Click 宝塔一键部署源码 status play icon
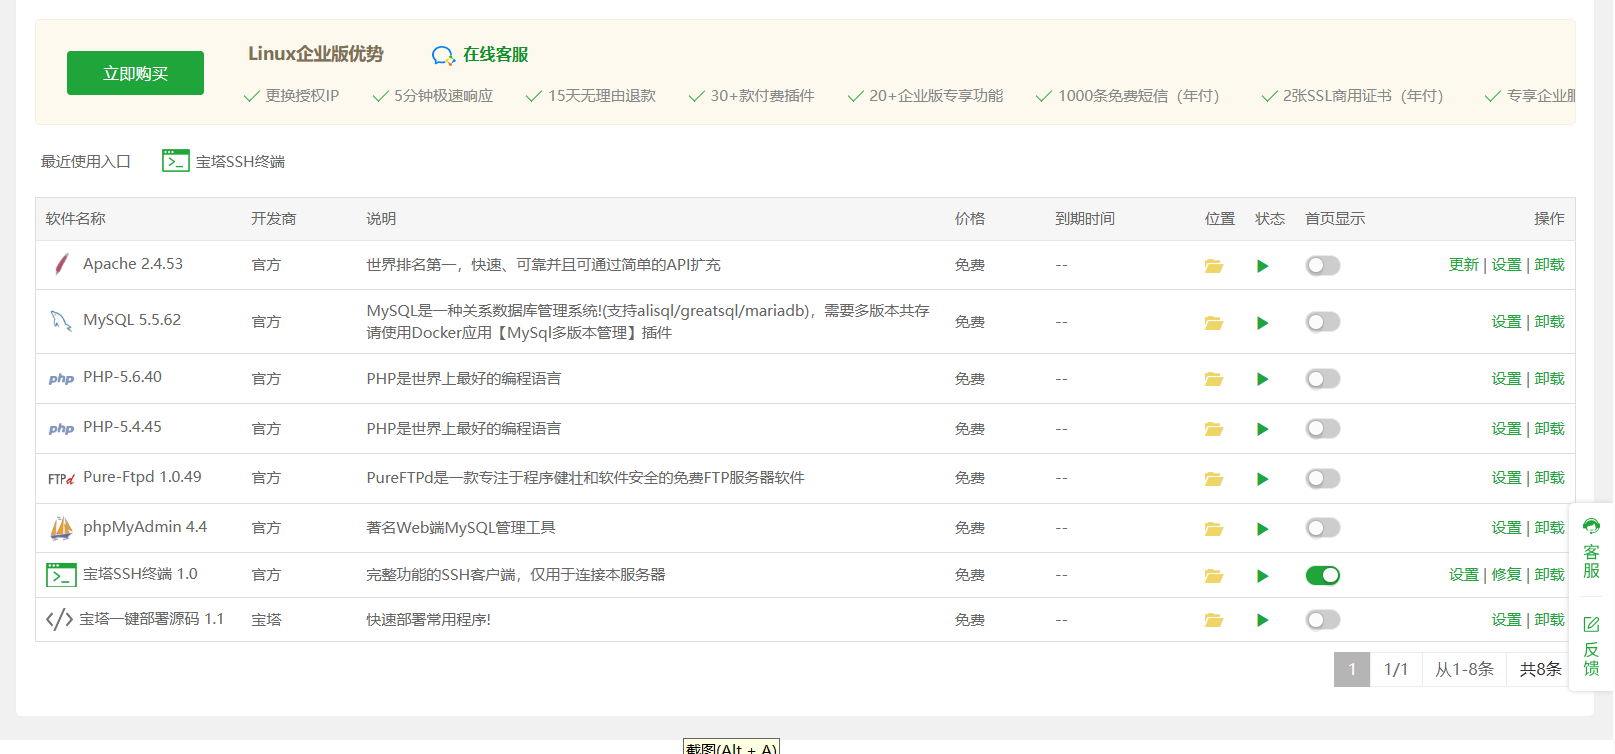This screenshot has width=1615, height=754. (x=1262, y=620)
